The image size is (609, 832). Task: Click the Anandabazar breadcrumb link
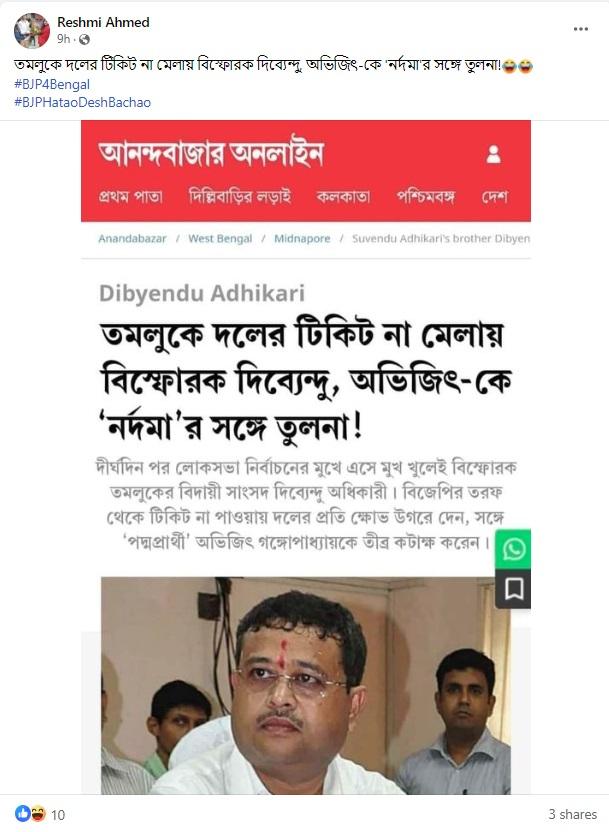[x=132, y=239]
